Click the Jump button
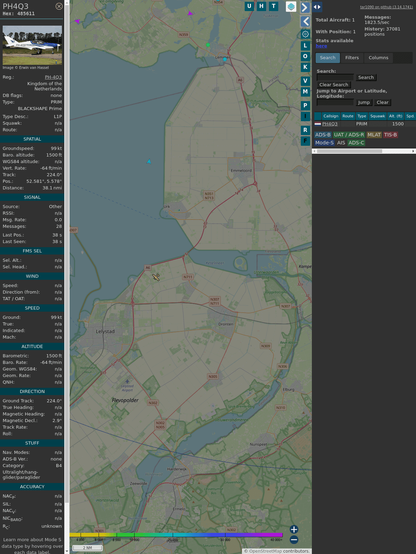The height and width of the screenshot is (554, 416). pos(364,102)
